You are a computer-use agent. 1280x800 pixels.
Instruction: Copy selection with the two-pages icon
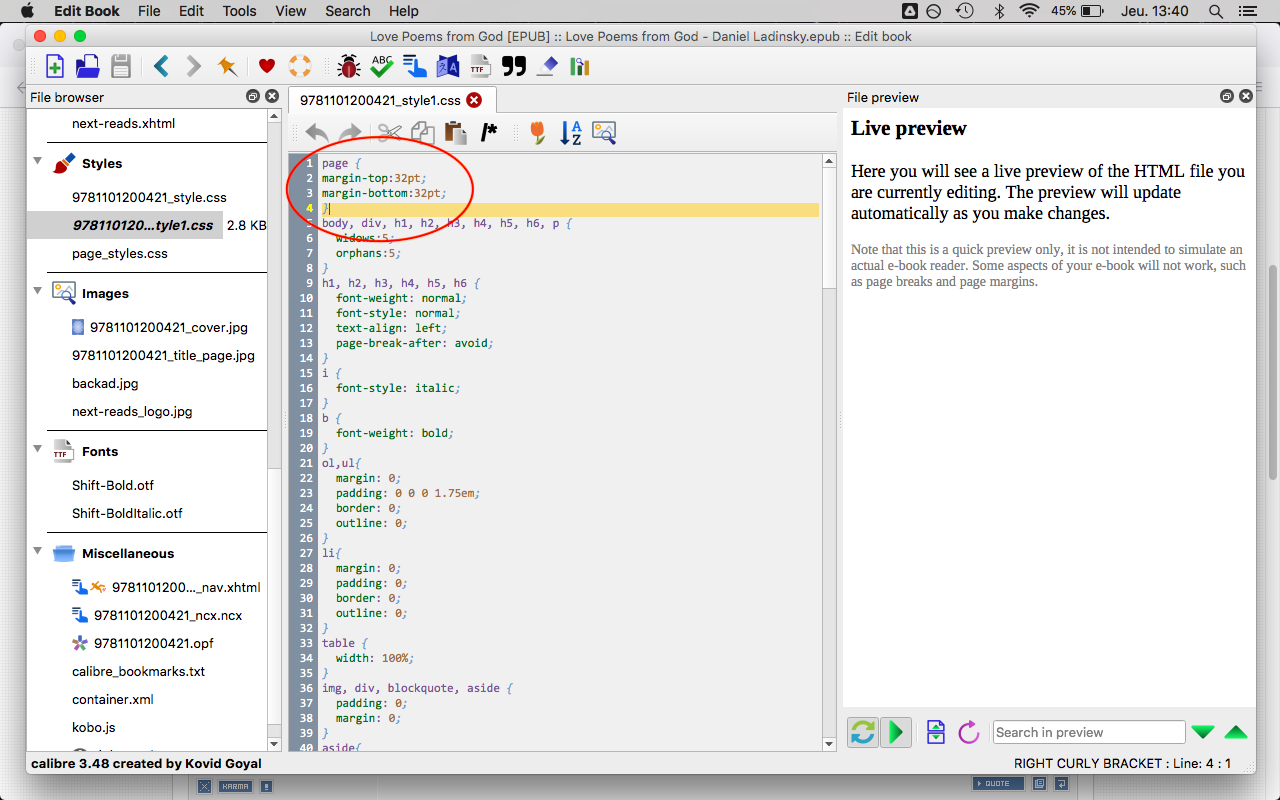point(423,132)
